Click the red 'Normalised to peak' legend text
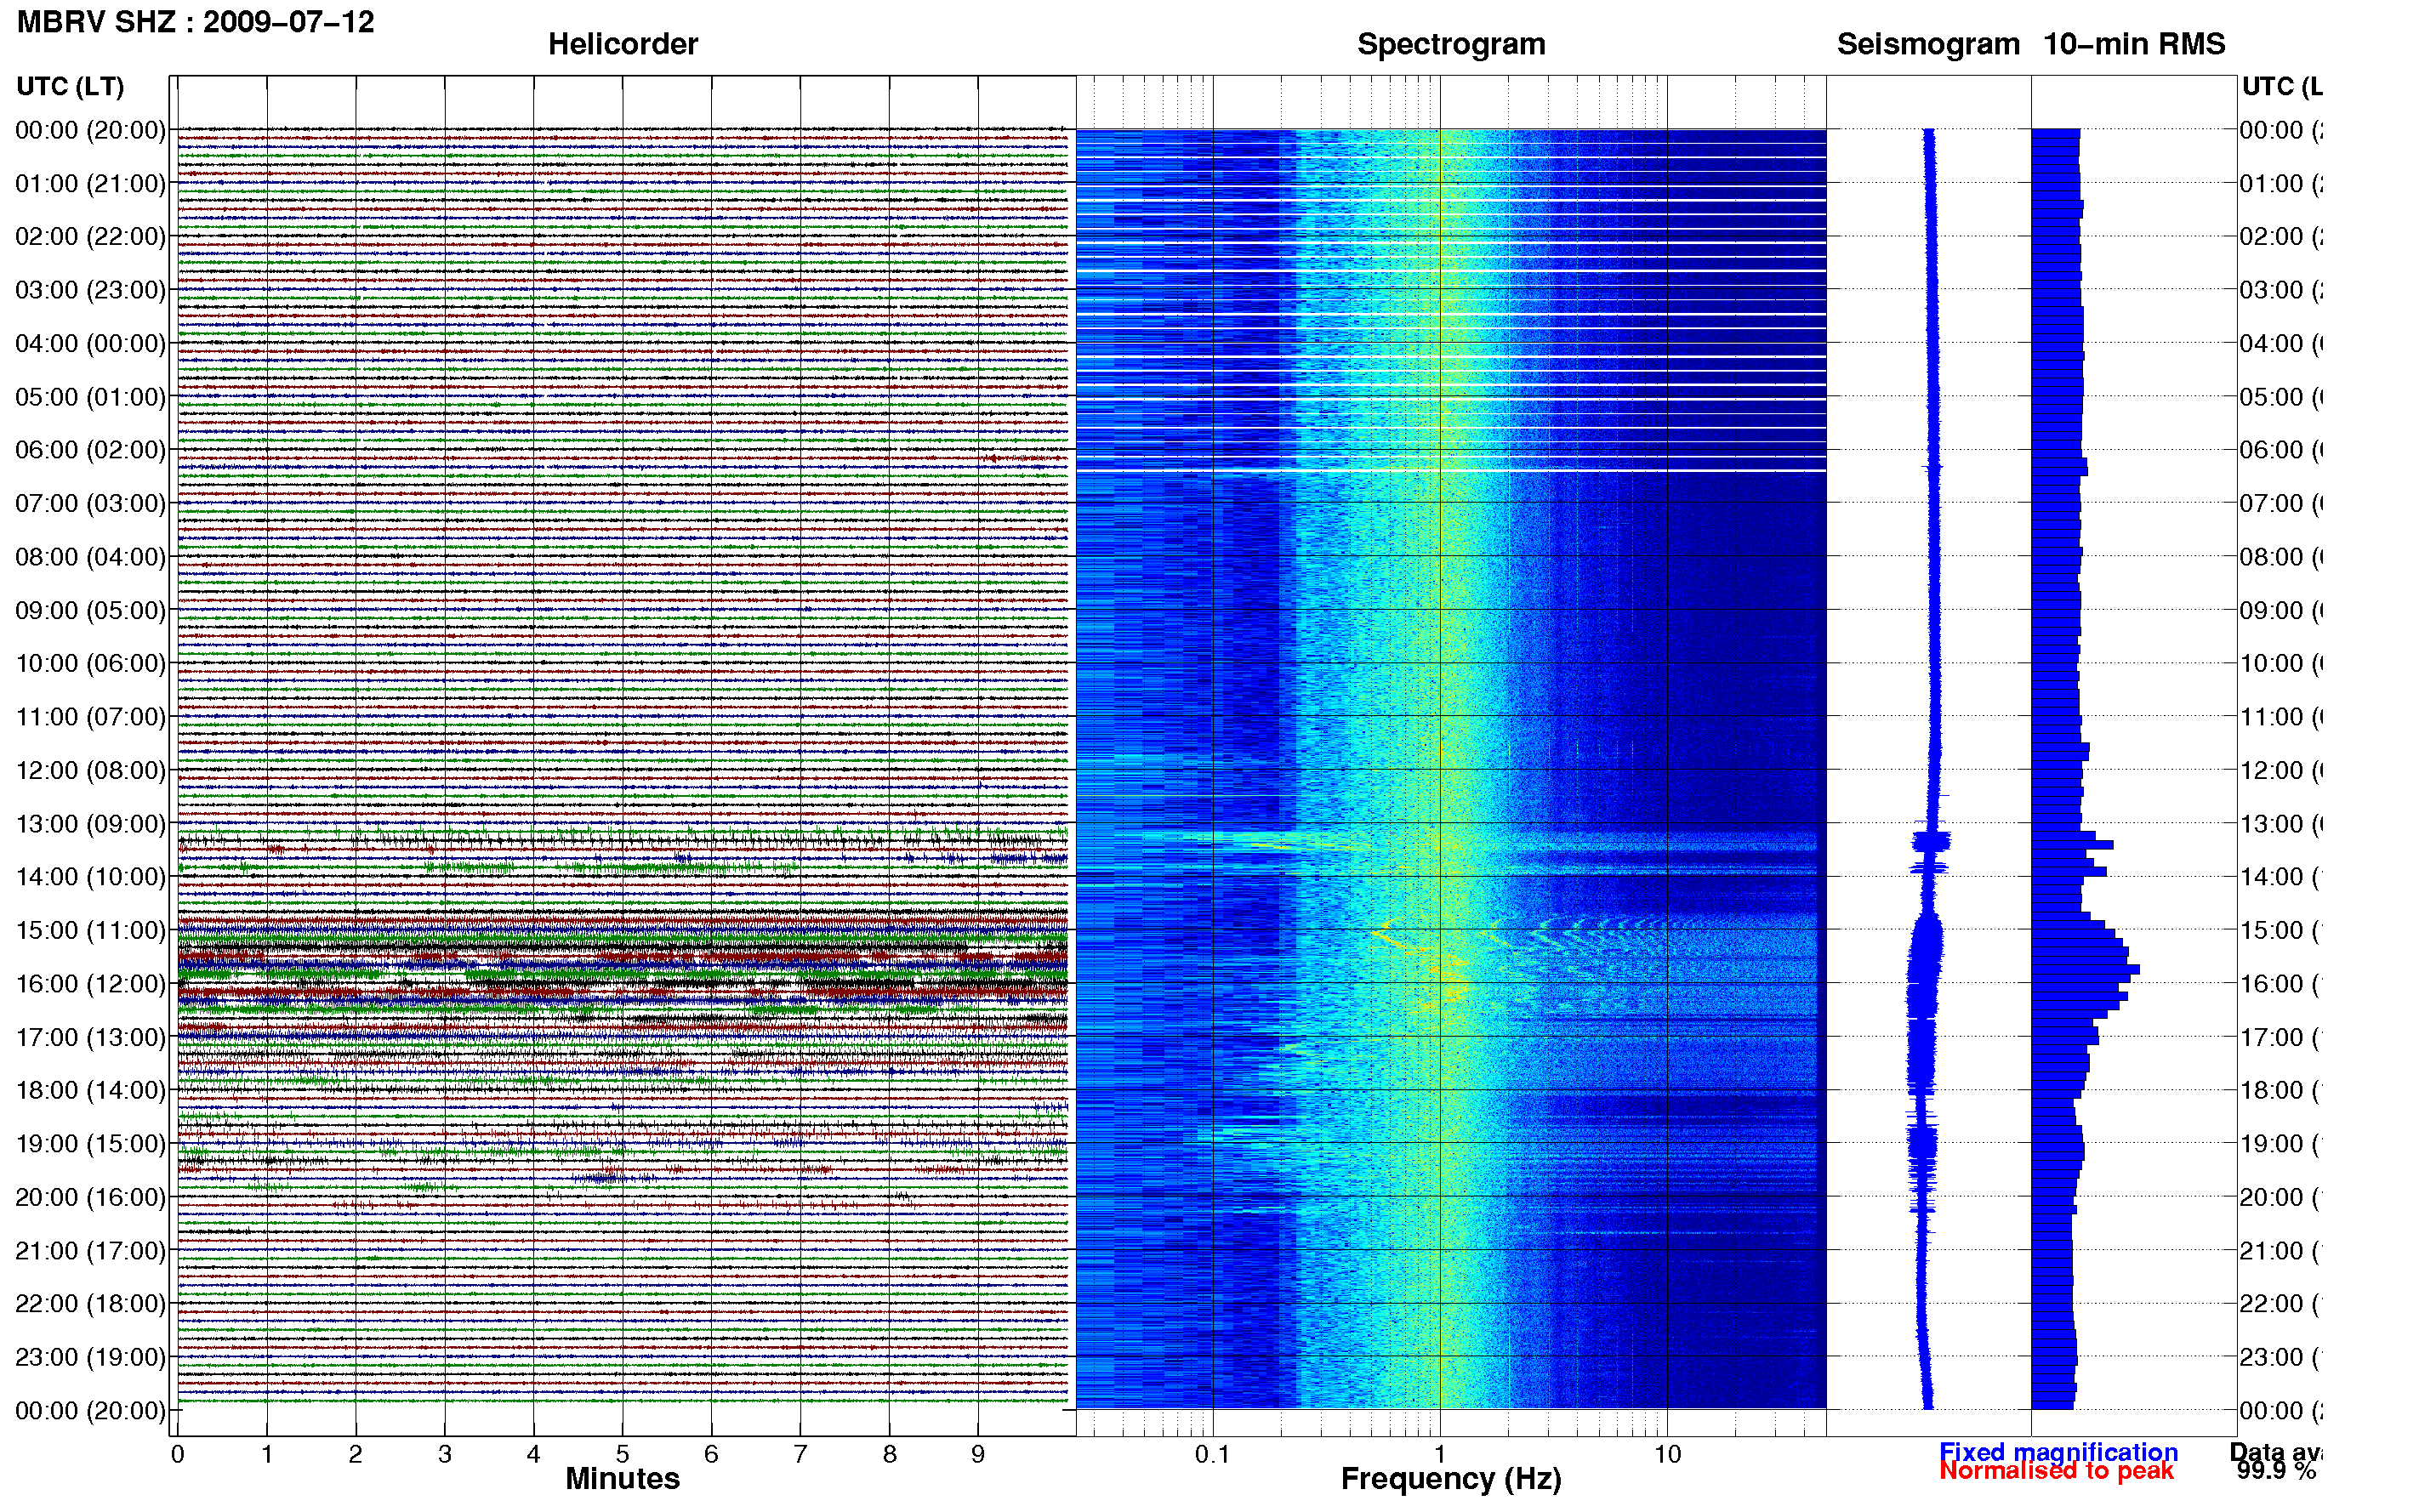The image size is (2419, 1512). coord(2056,1471)
